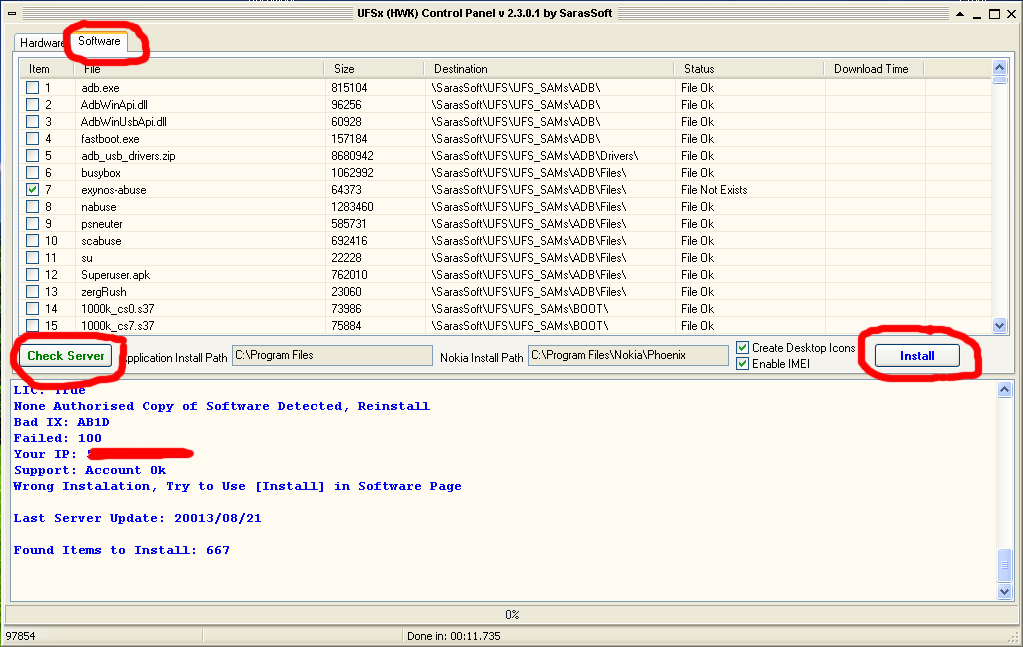The image size is (1023, 647).
Task: Sort by the Destination column header
Action: 549,68
